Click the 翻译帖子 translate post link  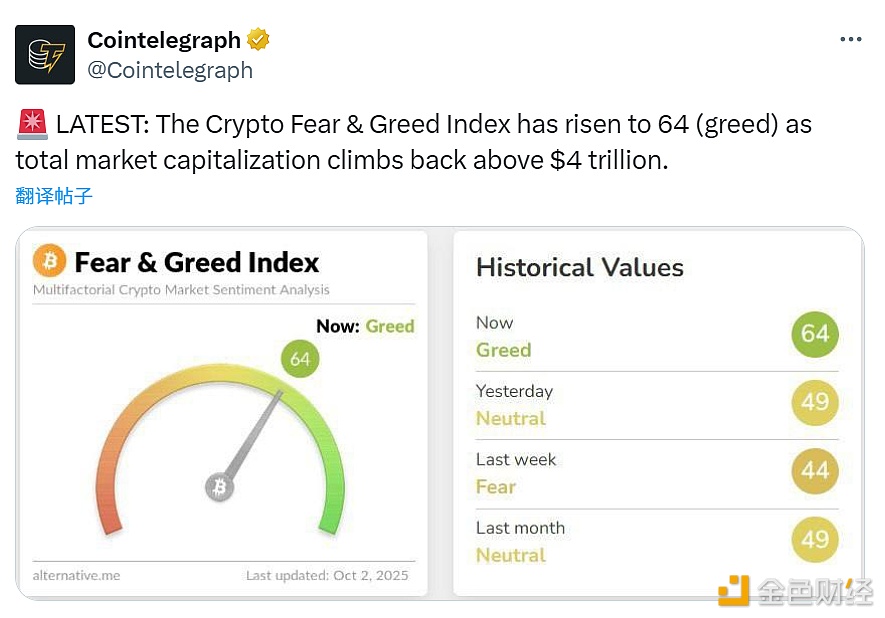[54, 196]
